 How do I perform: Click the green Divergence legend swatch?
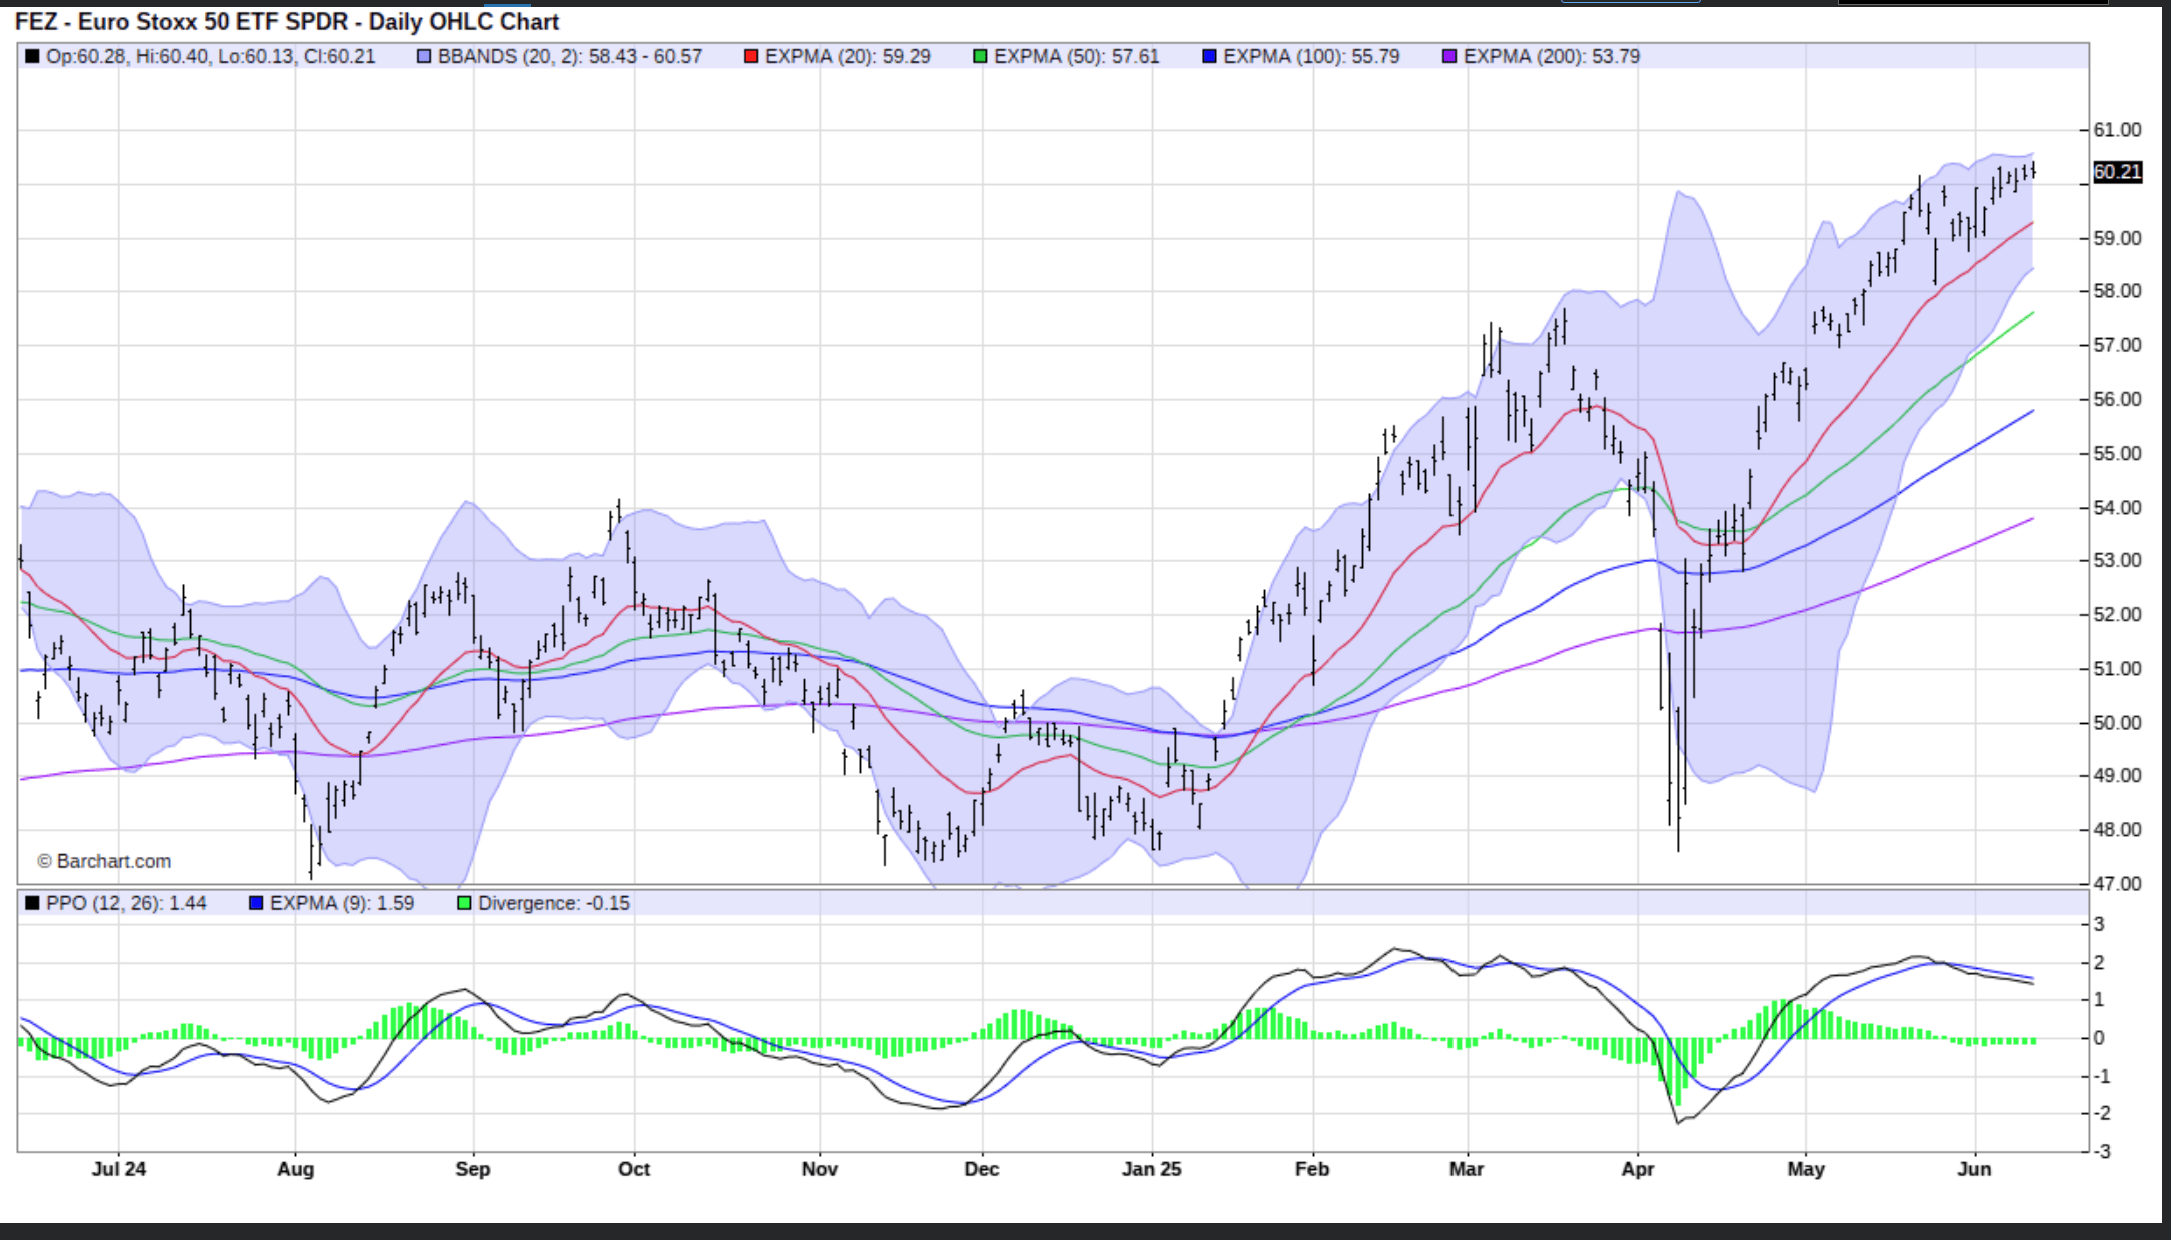click(x=464, y=903)
